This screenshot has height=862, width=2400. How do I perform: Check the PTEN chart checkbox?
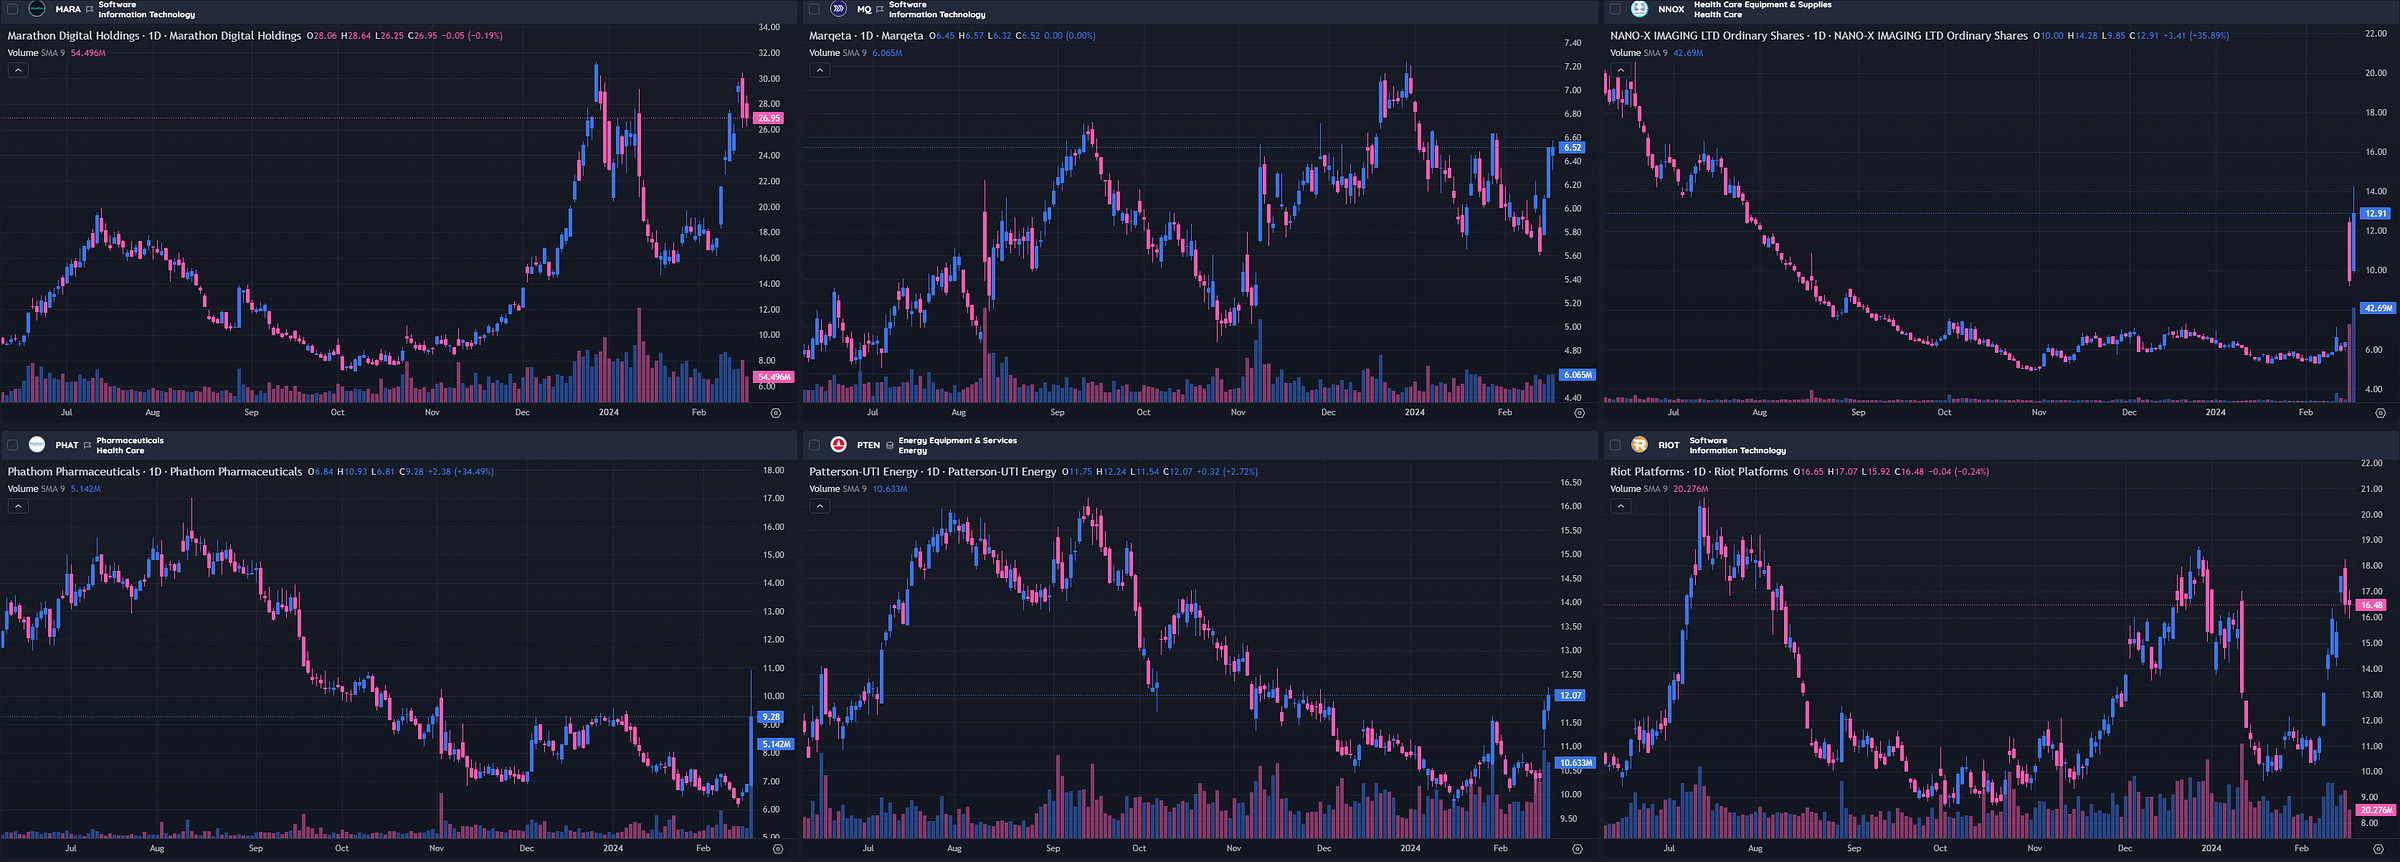tap(814, 445)
